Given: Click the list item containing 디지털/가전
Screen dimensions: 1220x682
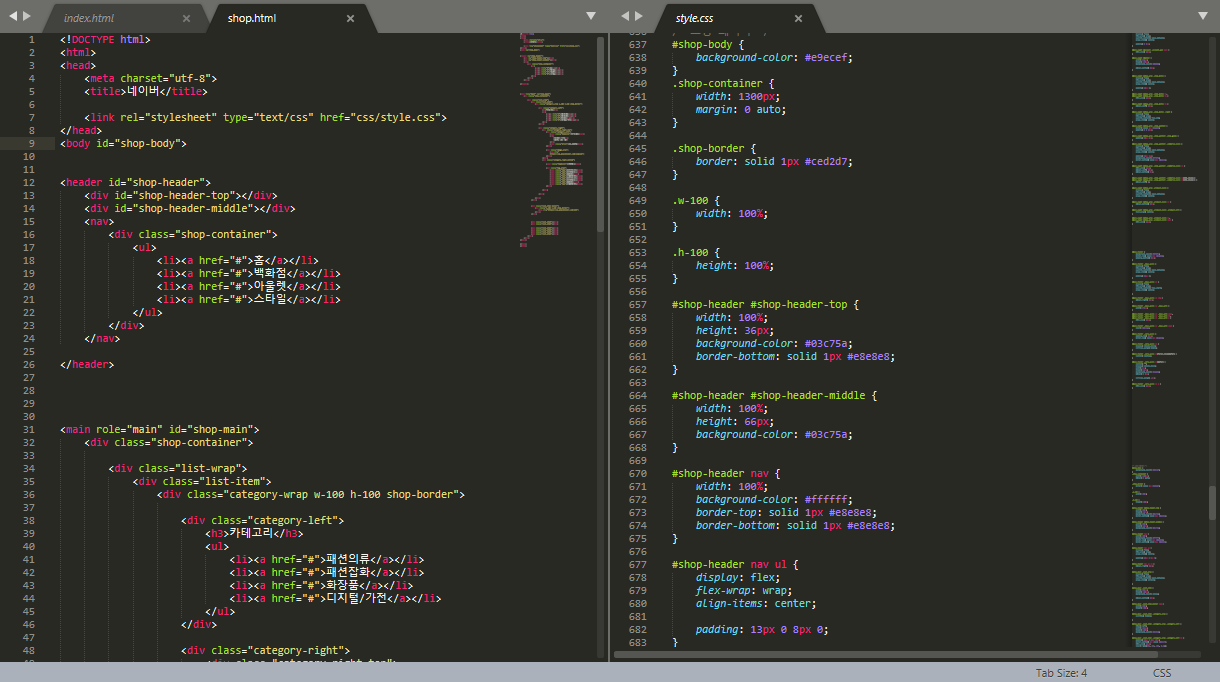Looking at the screenshot, I should coord(335,598).
